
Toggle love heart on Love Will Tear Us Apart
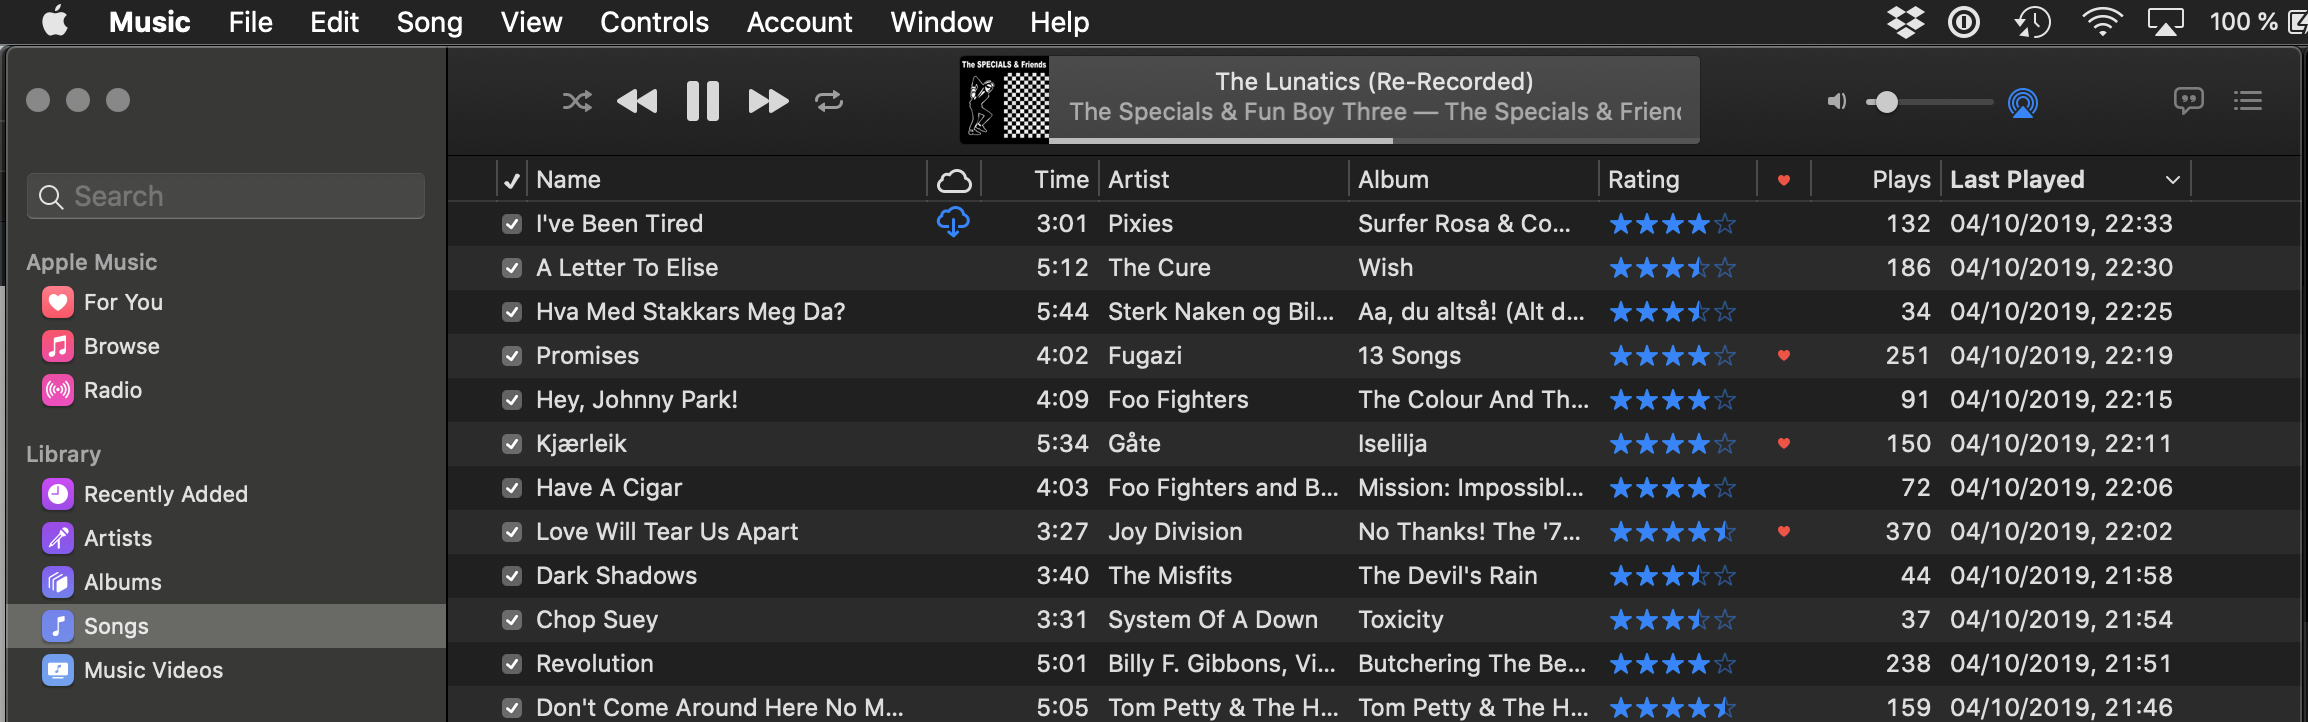(1784, 531)
